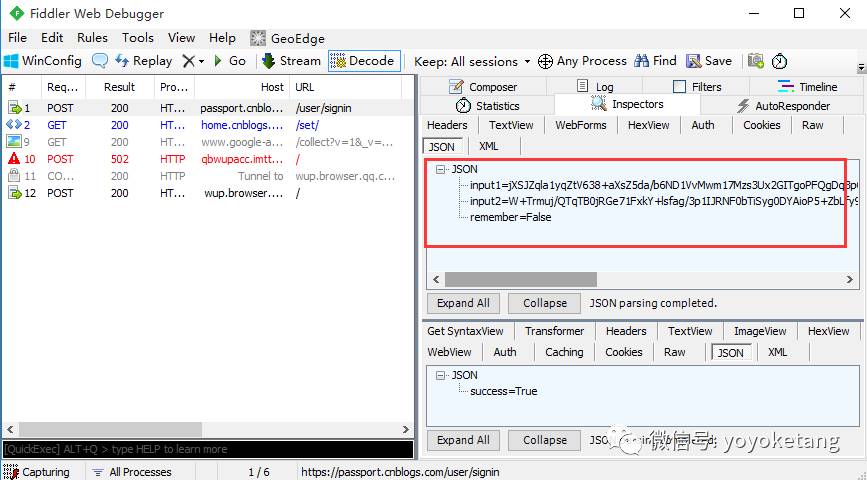
Task: Select request XML tab
Action: pos(488,147)
